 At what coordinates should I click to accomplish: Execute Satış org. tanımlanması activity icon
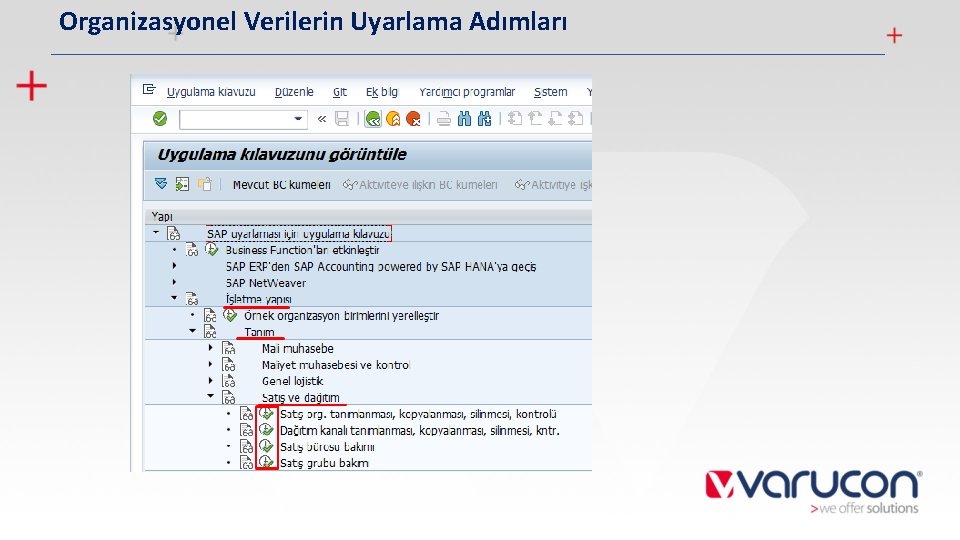tap(266, 413)
